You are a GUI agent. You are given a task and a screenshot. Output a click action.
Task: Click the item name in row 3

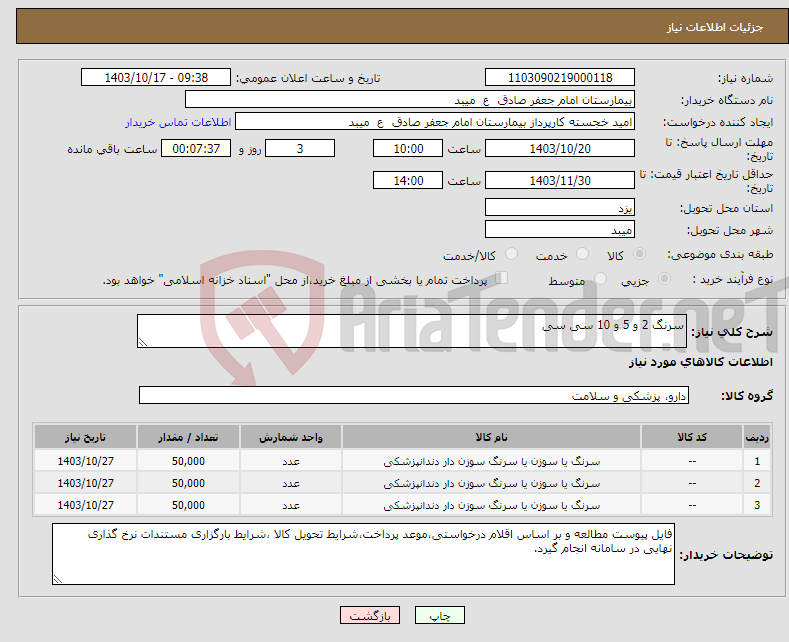pyautogui.click(x=492, y=505)
